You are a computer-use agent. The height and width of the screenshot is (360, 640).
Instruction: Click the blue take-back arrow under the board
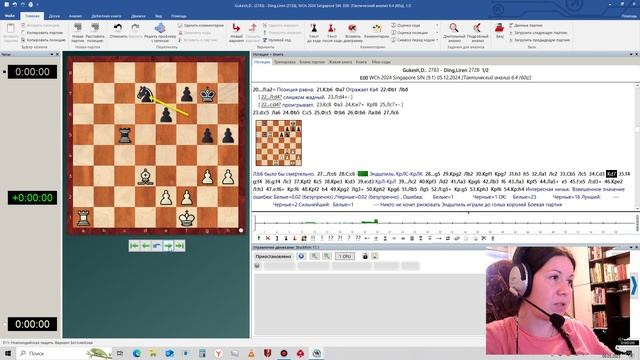(x=157, y=246)
